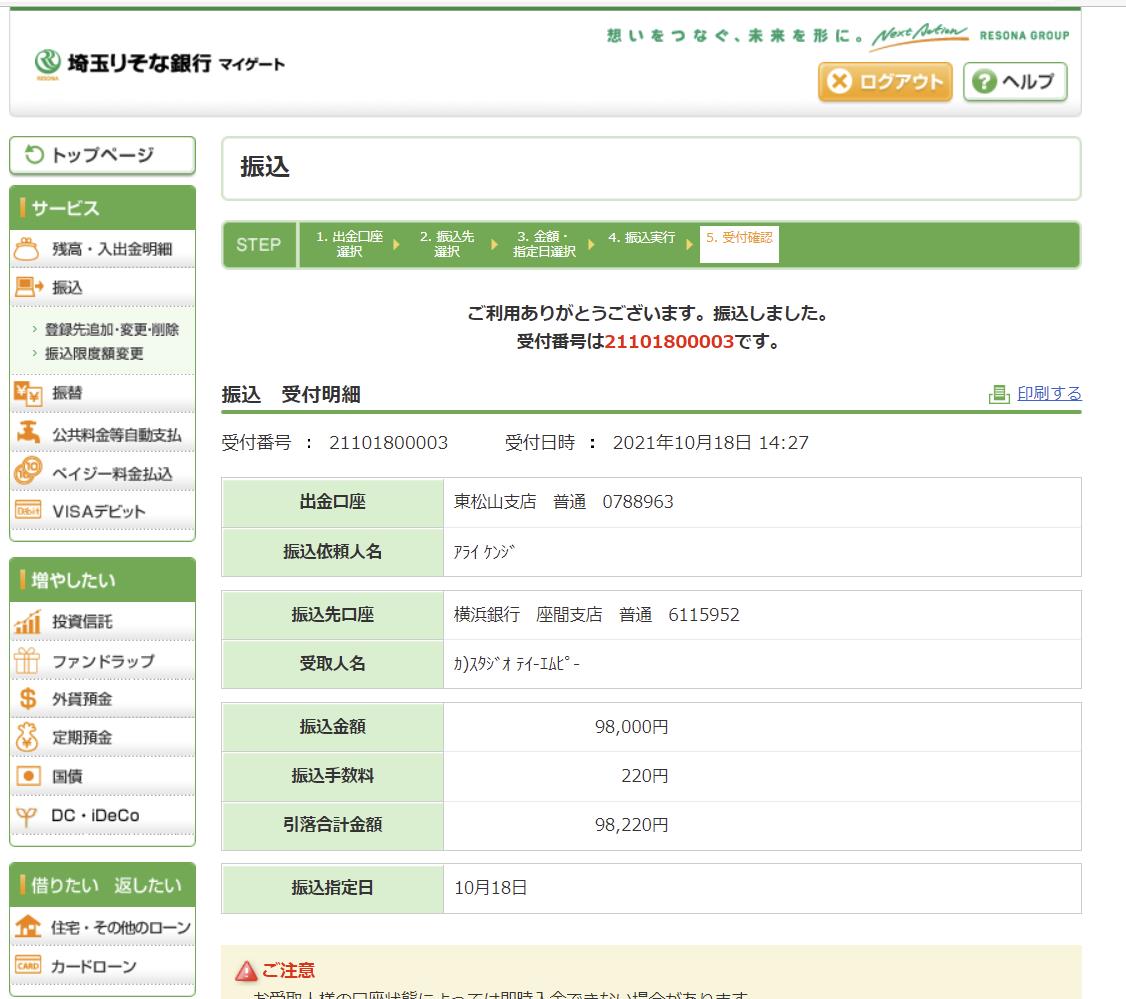The width and height of the screenshot is (1126, 999).
Task: Click the 増やしたい section header
Action: pos(103,580)
